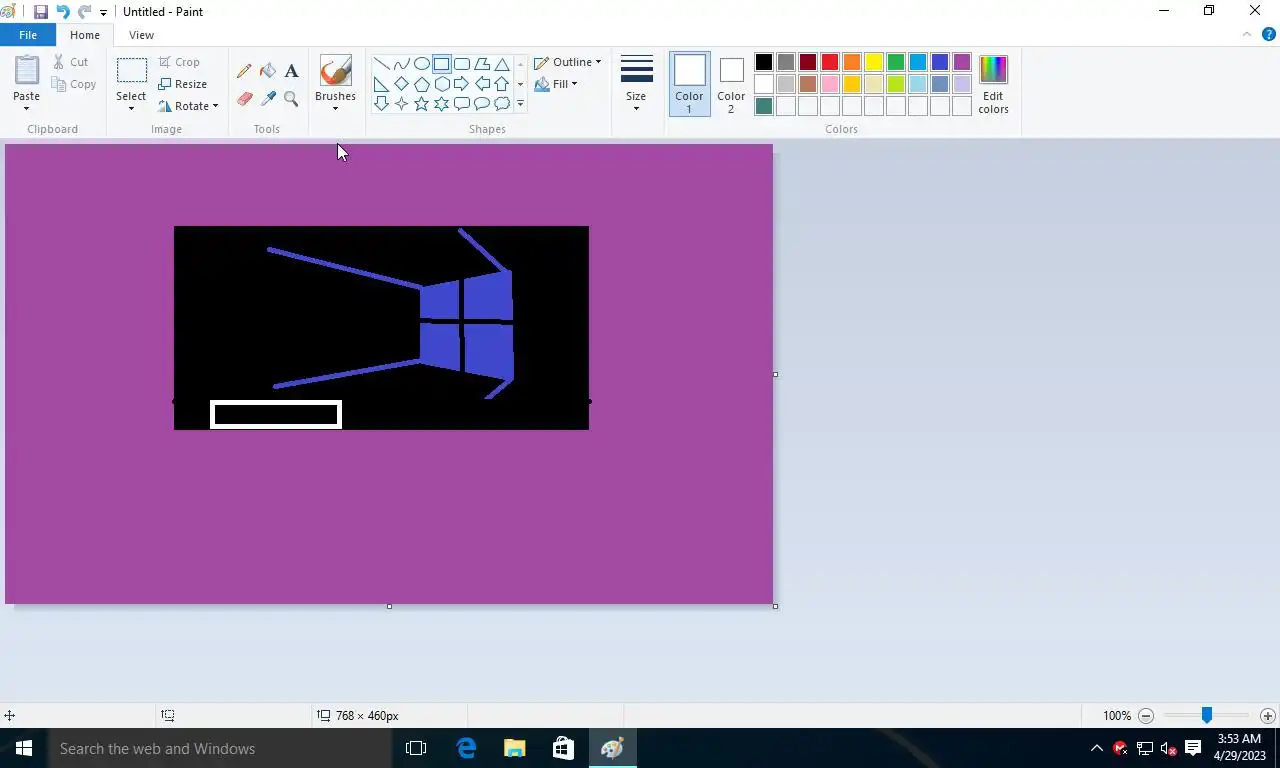Choose the Triangle shape
This screenshot has width=1280, height=768.
point(502,64)
